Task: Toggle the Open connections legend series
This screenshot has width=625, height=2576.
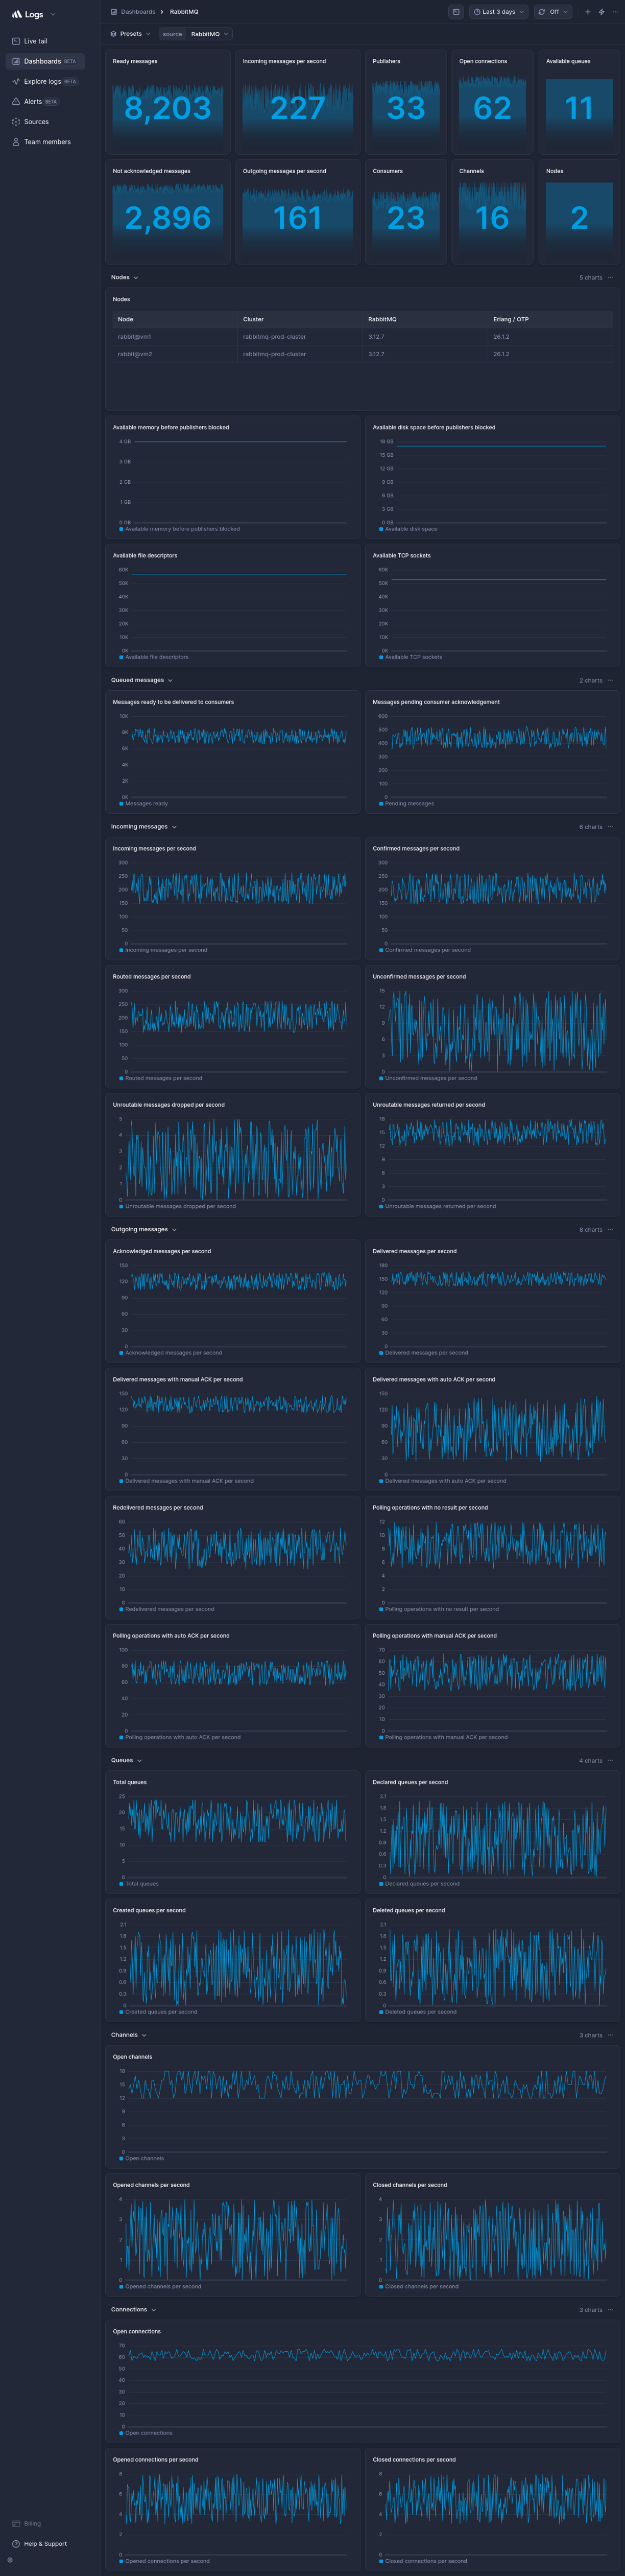Action: [146, 2432]
